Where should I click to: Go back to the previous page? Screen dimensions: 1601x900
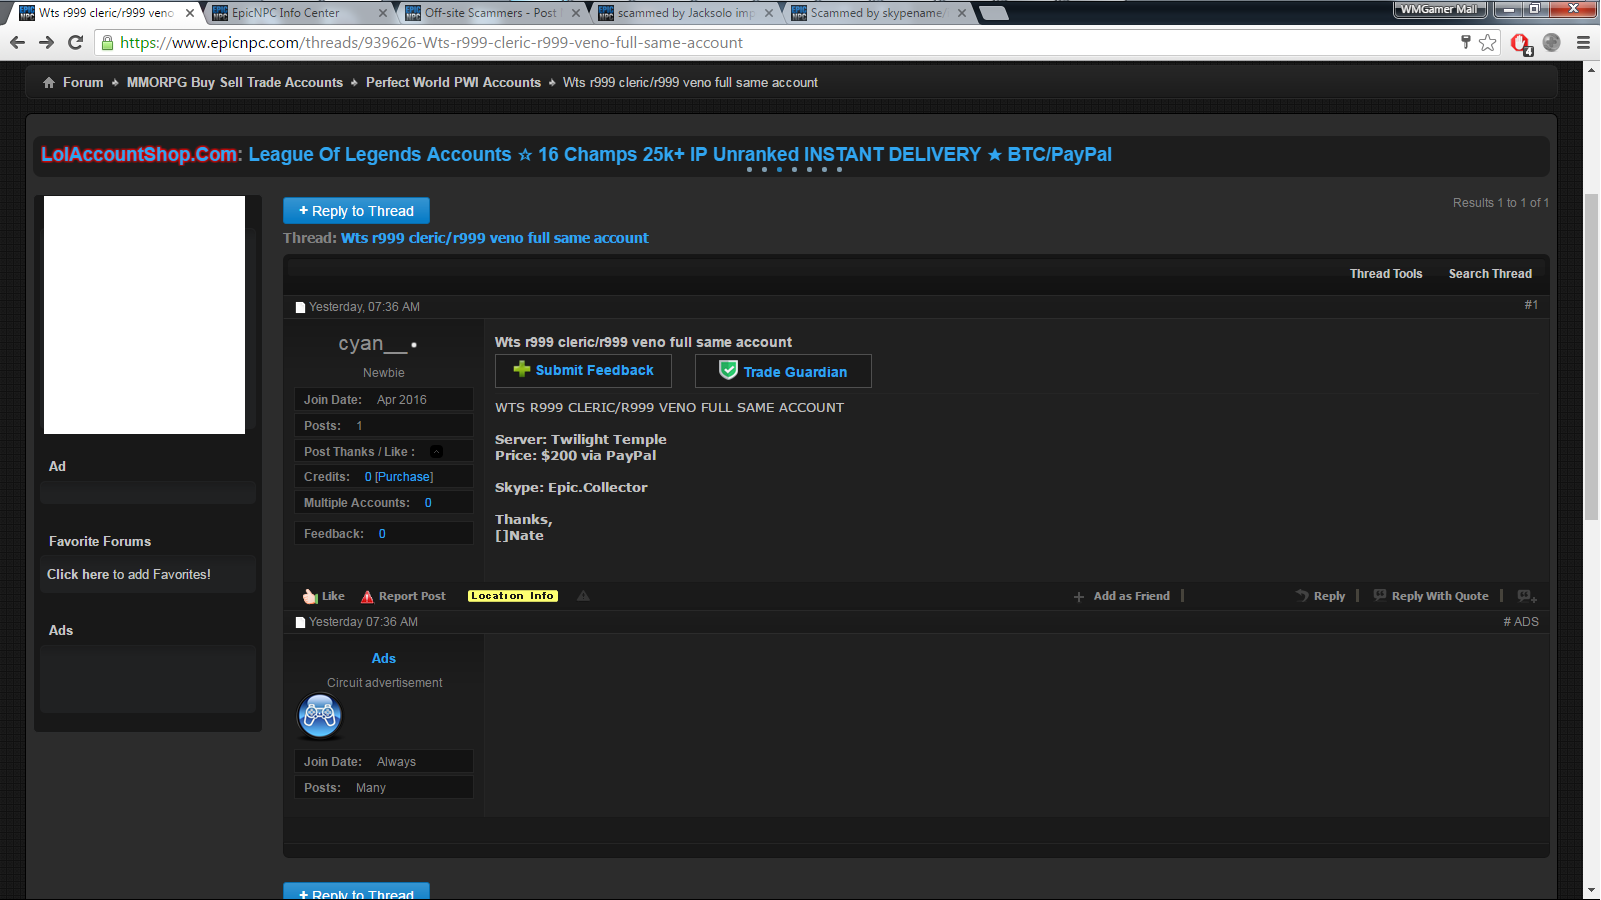pos(17,42)
